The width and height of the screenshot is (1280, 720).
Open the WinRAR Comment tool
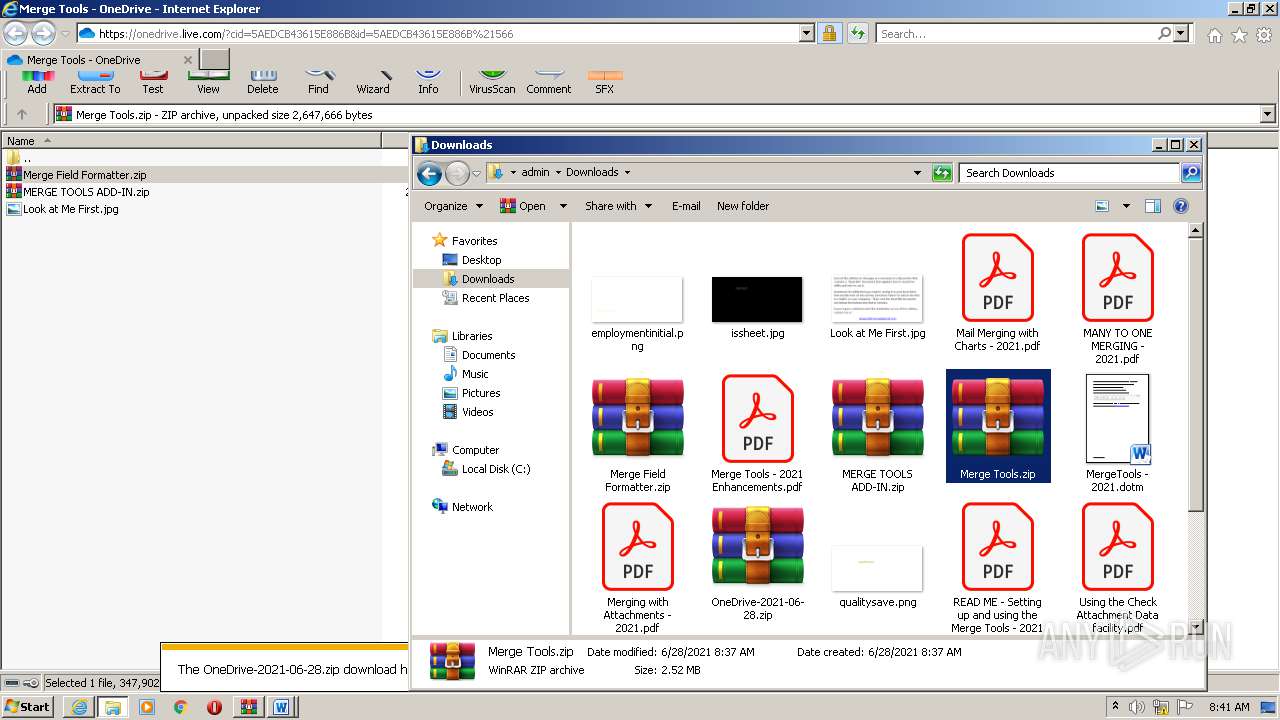coord(549,81)
